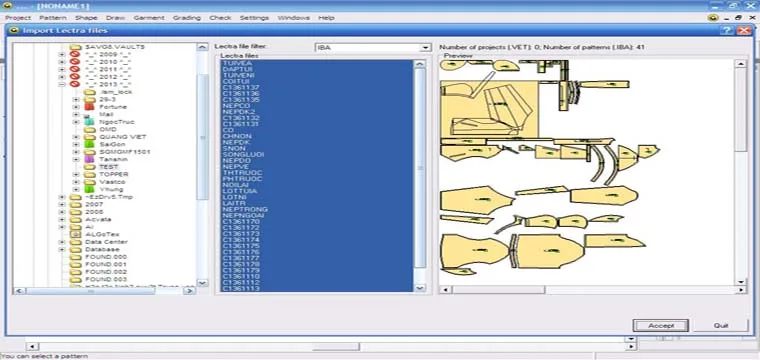Viewport: 760px width, 360px height.
Task: Select the FOUND.002 folder
Action: pyautogui.click(x=106, y=272)
